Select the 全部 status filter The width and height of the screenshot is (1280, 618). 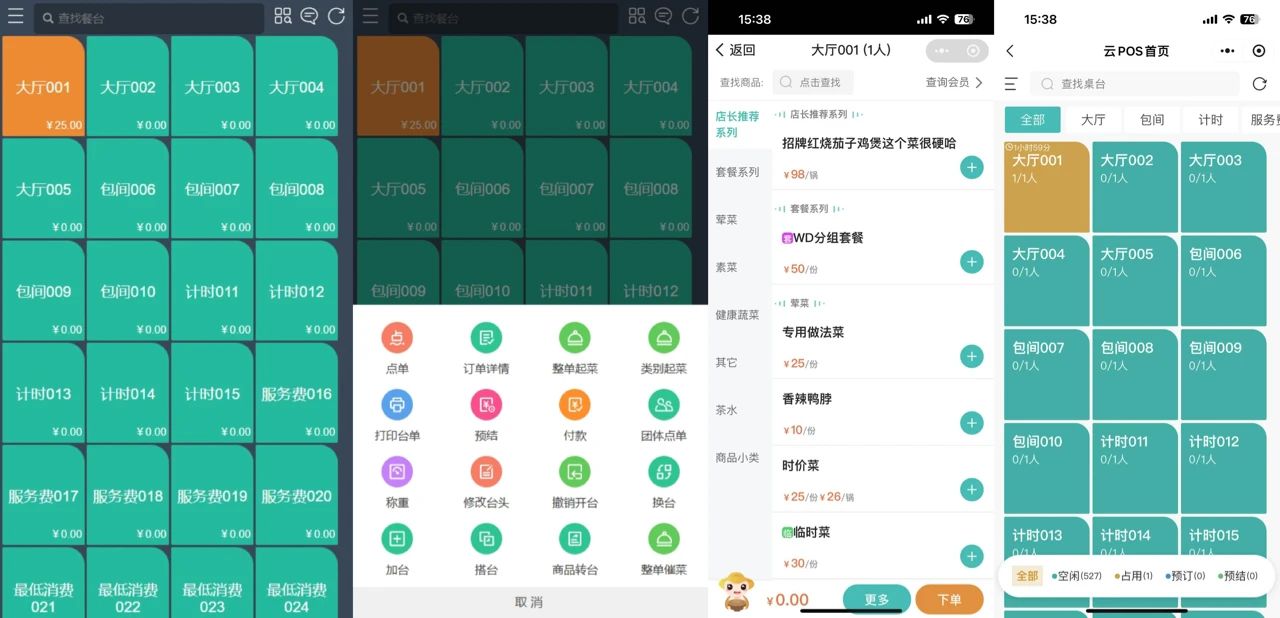pos(1027,576)
